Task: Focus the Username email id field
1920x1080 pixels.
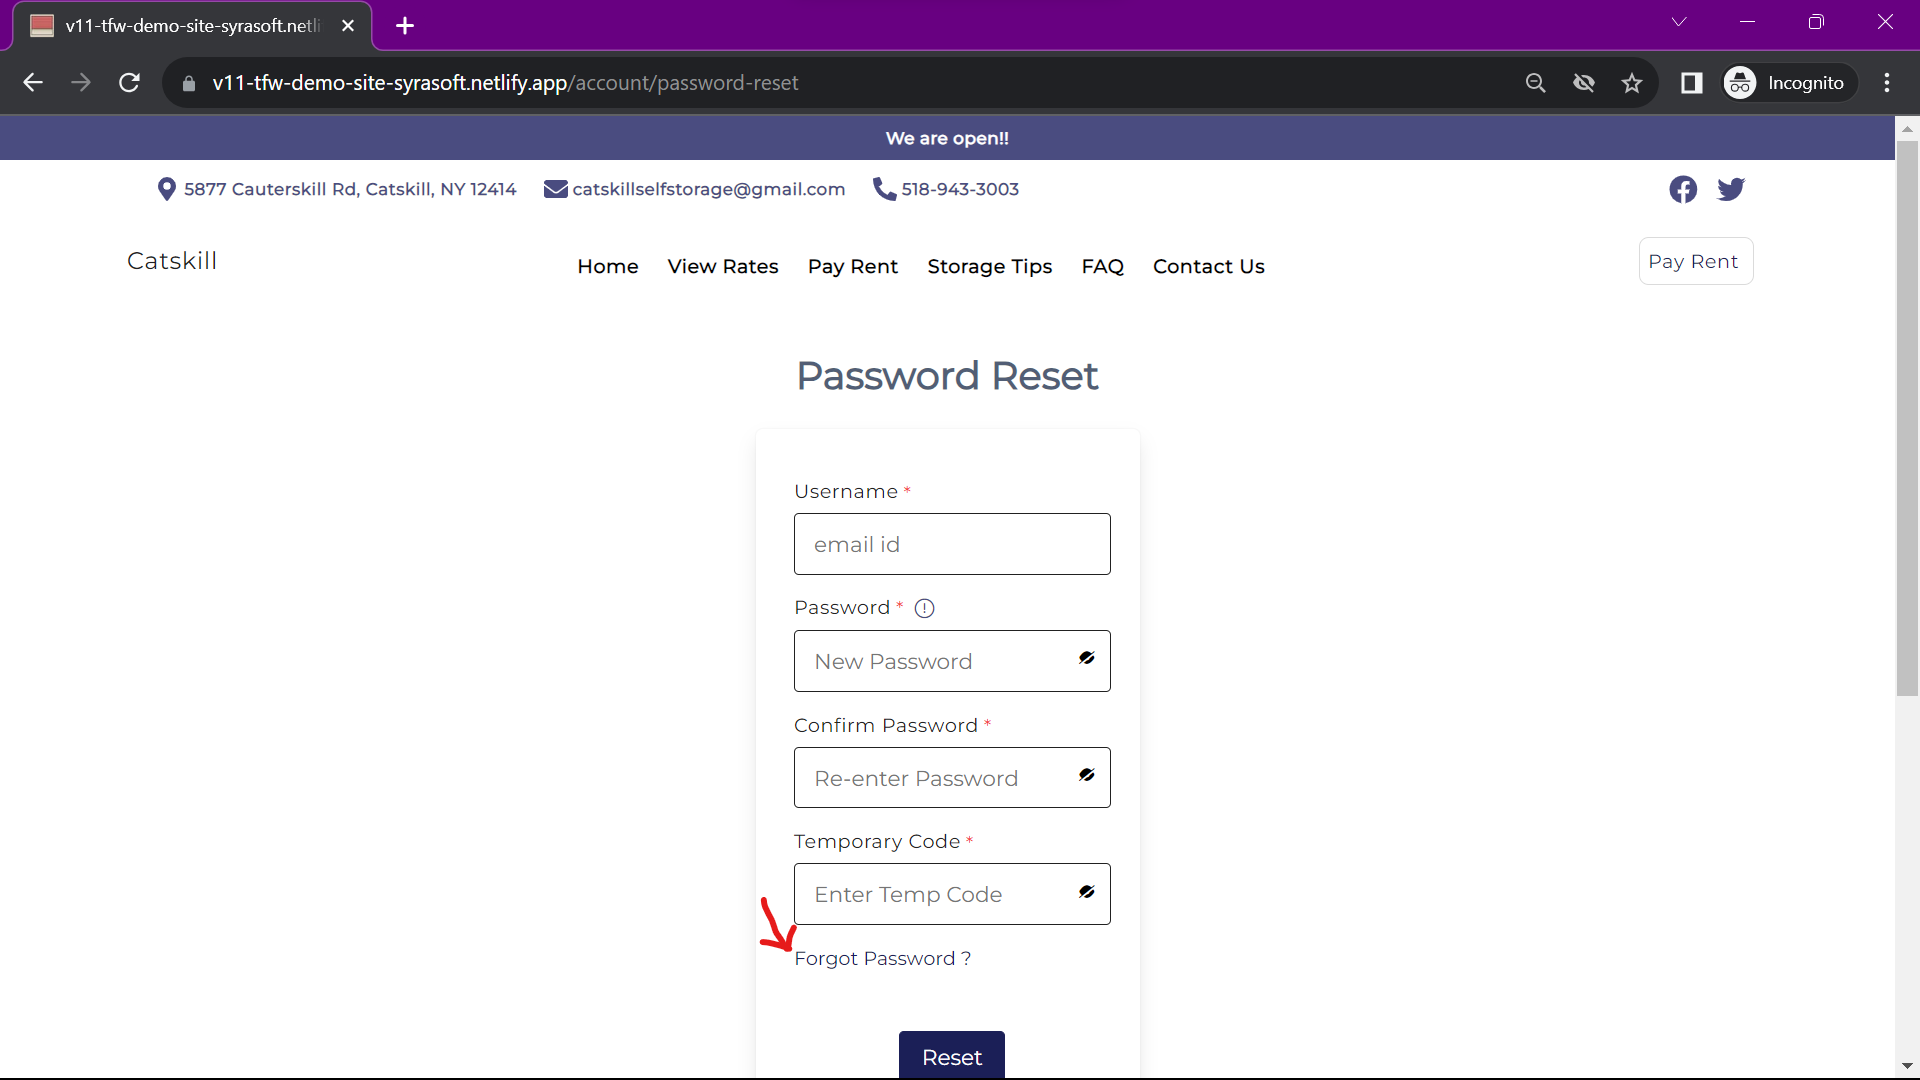Action: point(951,544)
